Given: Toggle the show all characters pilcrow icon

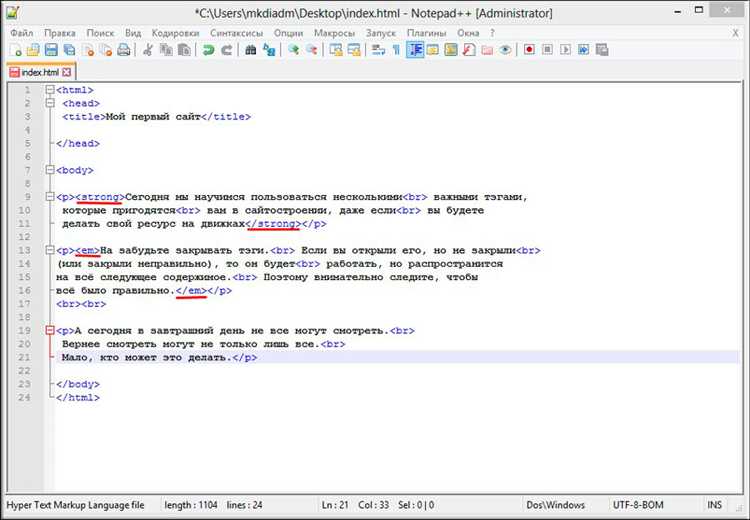Looking at the screenshot, I should coord(396,50).
